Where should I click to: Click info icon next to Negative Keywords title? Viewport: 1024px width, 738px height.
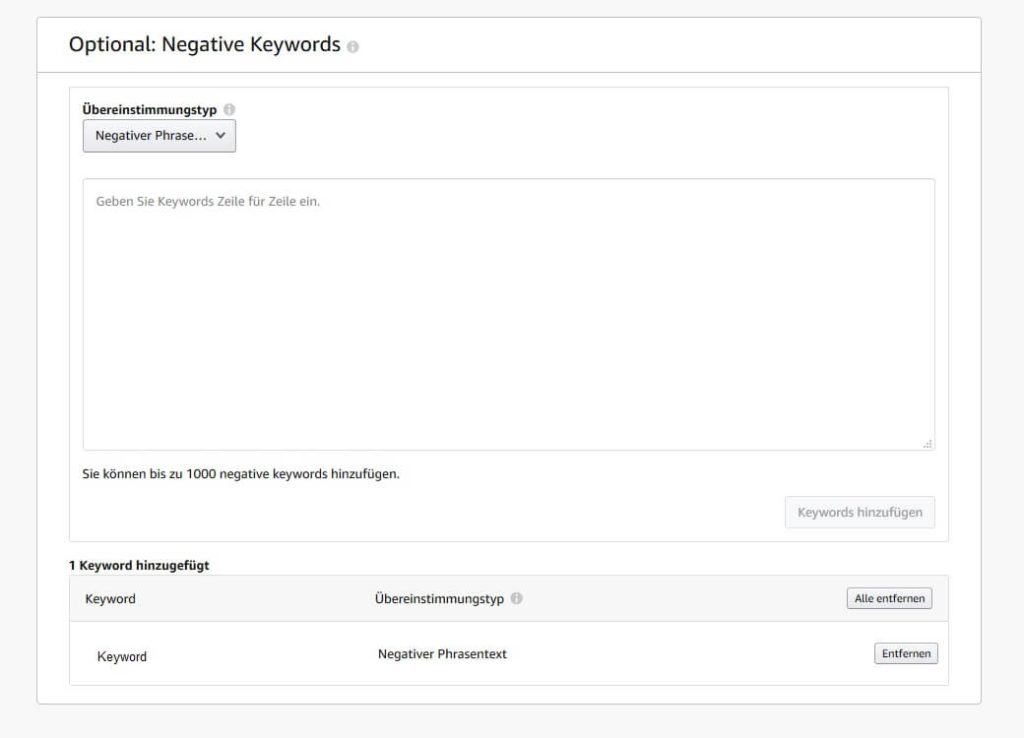[x=353, y=47]
